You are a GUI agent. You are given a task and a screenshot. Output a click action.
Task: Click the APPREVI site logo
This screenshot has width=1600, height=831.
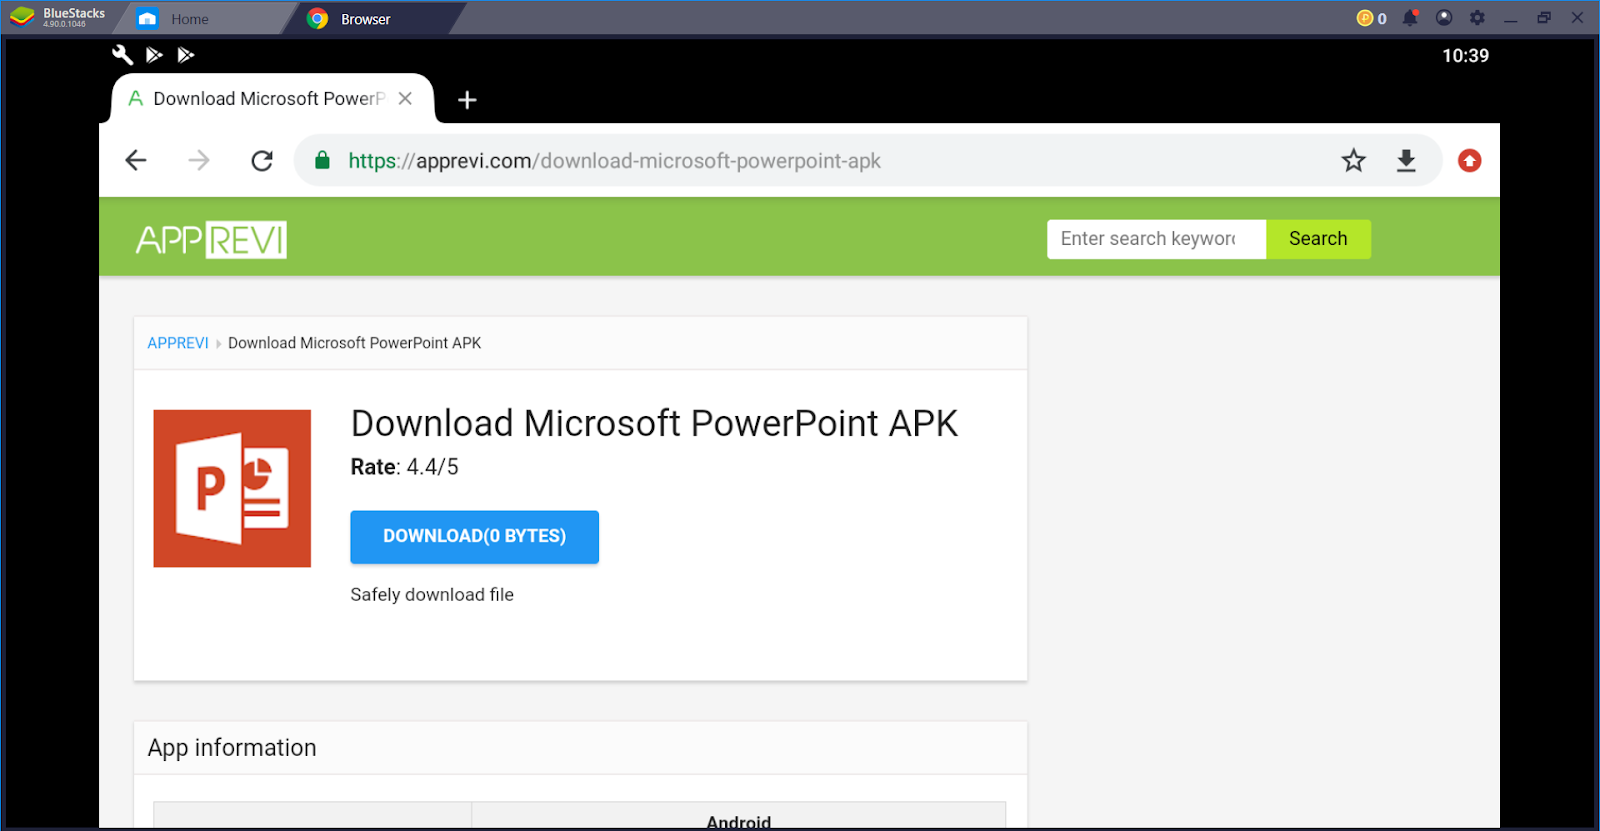[x=211, y=240]
